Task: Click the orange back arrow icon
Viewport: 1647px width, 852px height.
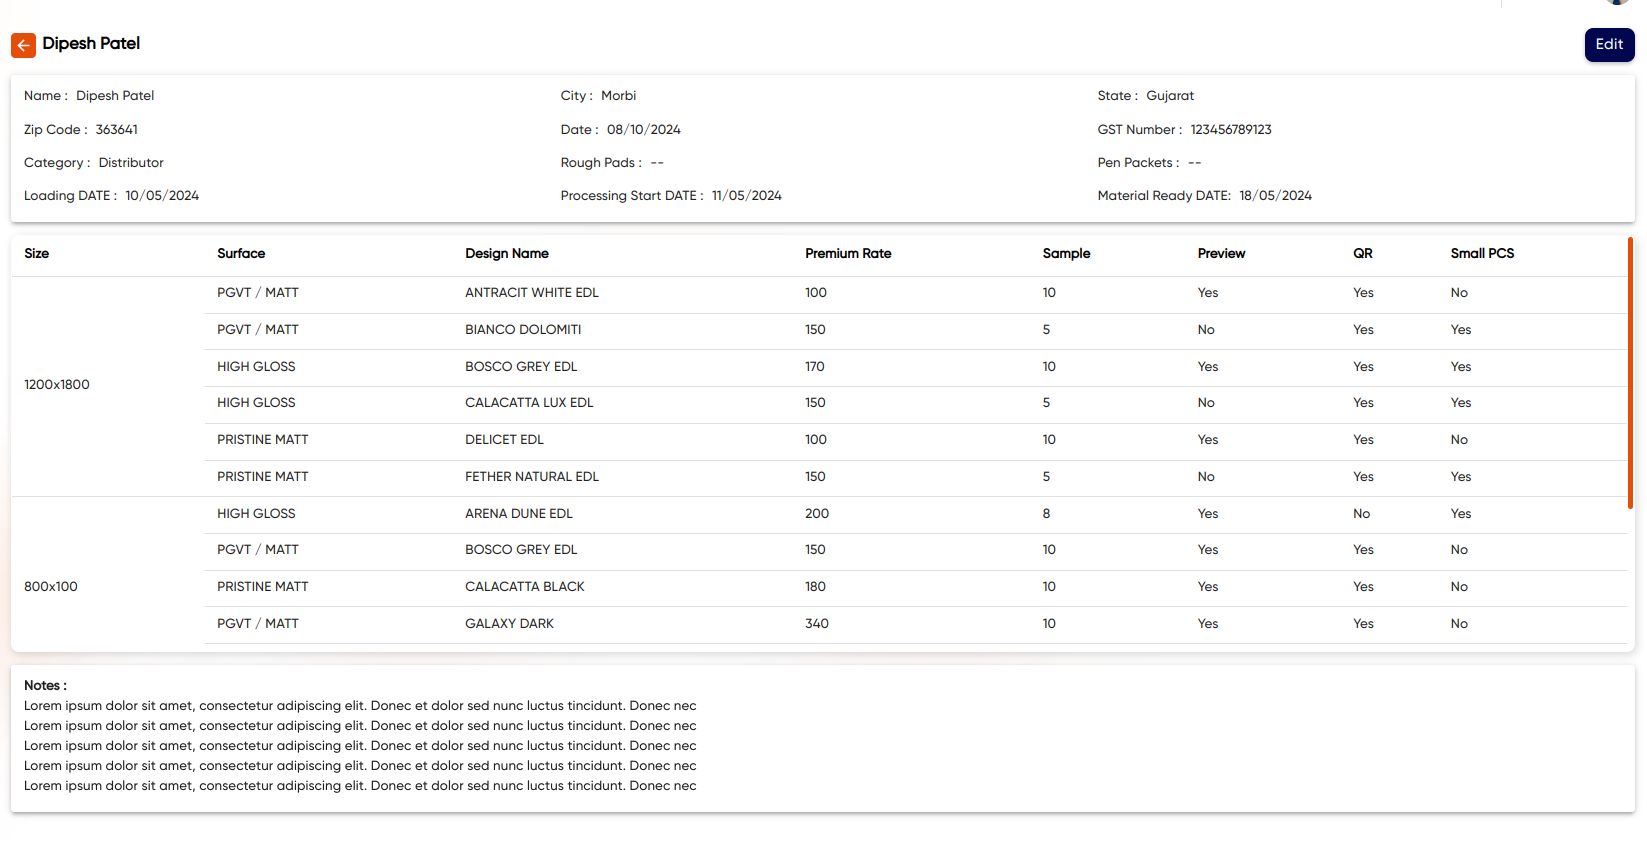Action: [23, 45]
